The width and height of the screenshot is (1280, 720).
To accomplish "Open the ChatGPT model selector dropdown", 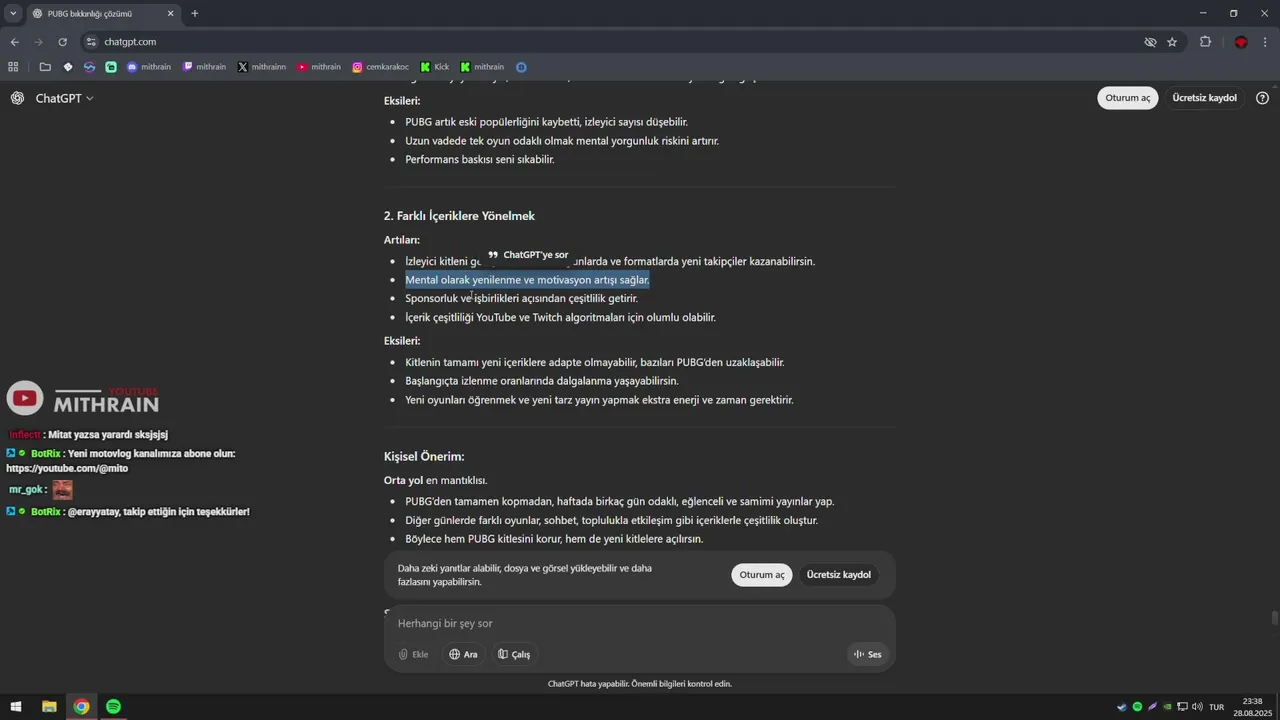I will [x=65, y=98].
